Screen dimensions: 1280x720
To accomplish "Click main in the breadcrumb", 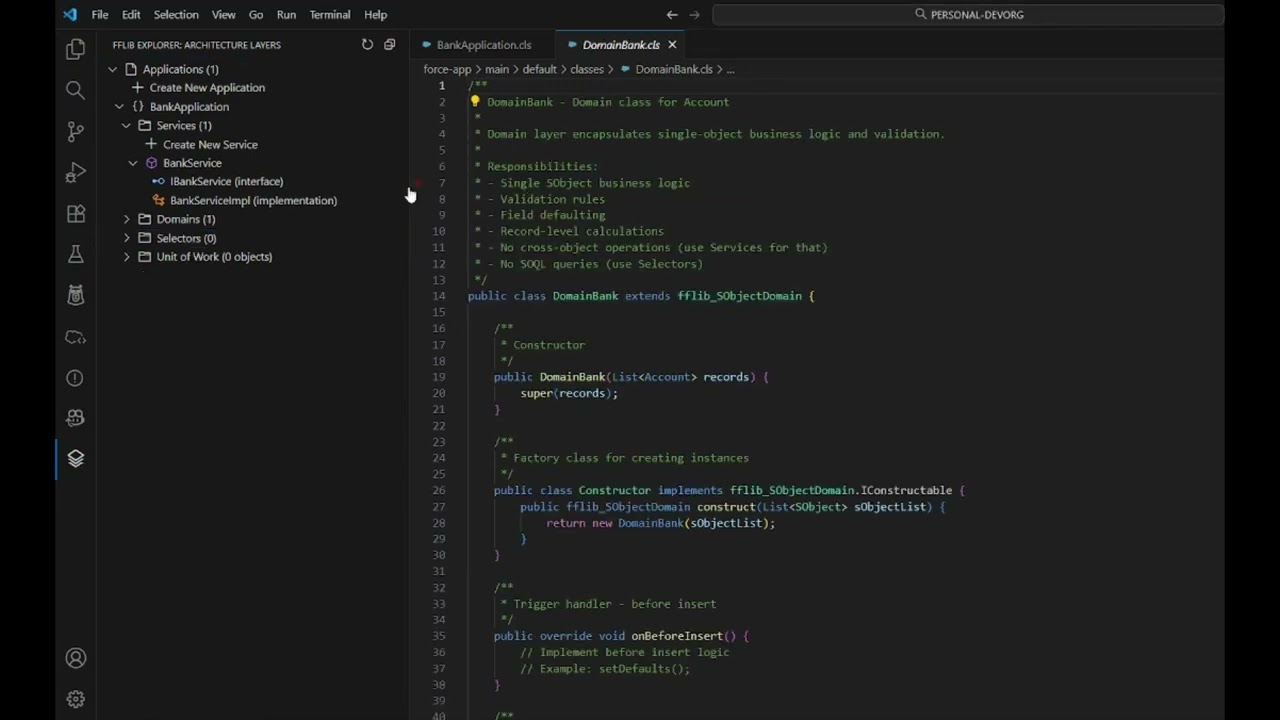I will point(497,69).
